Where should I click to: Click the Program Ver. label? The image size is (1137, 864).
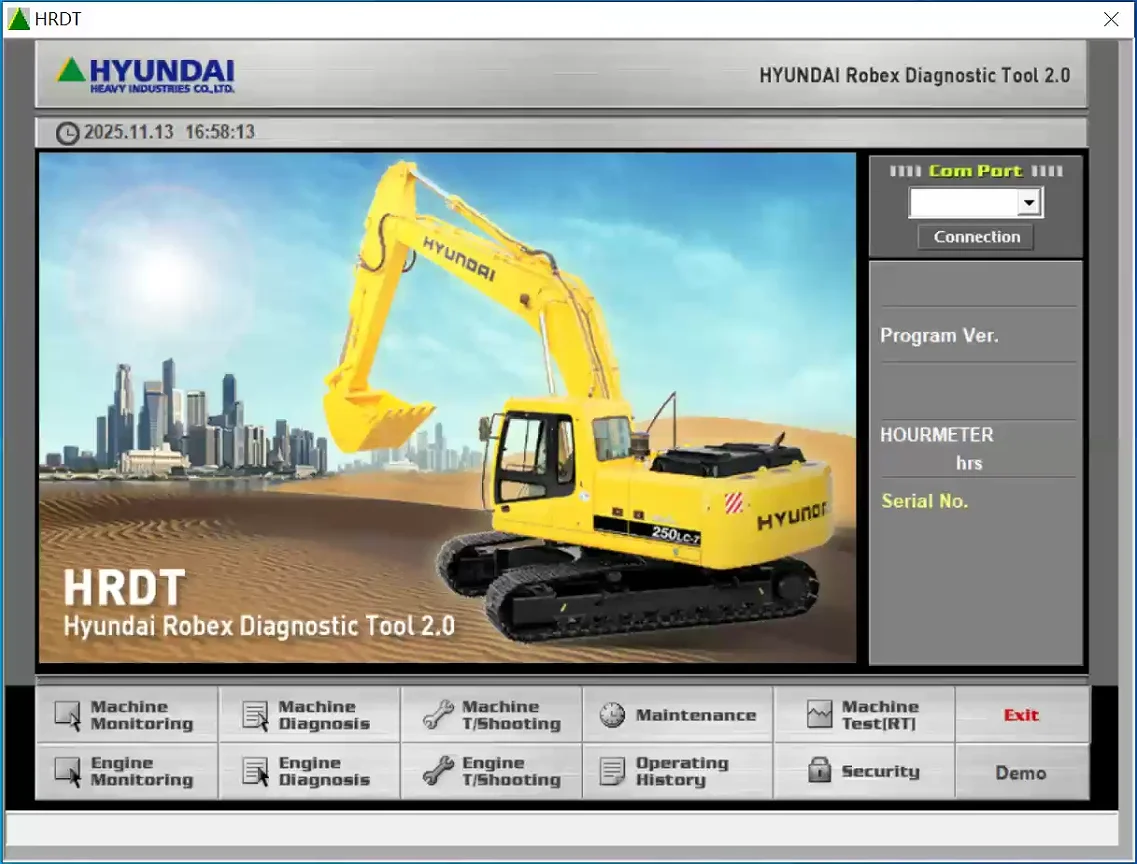939,336
